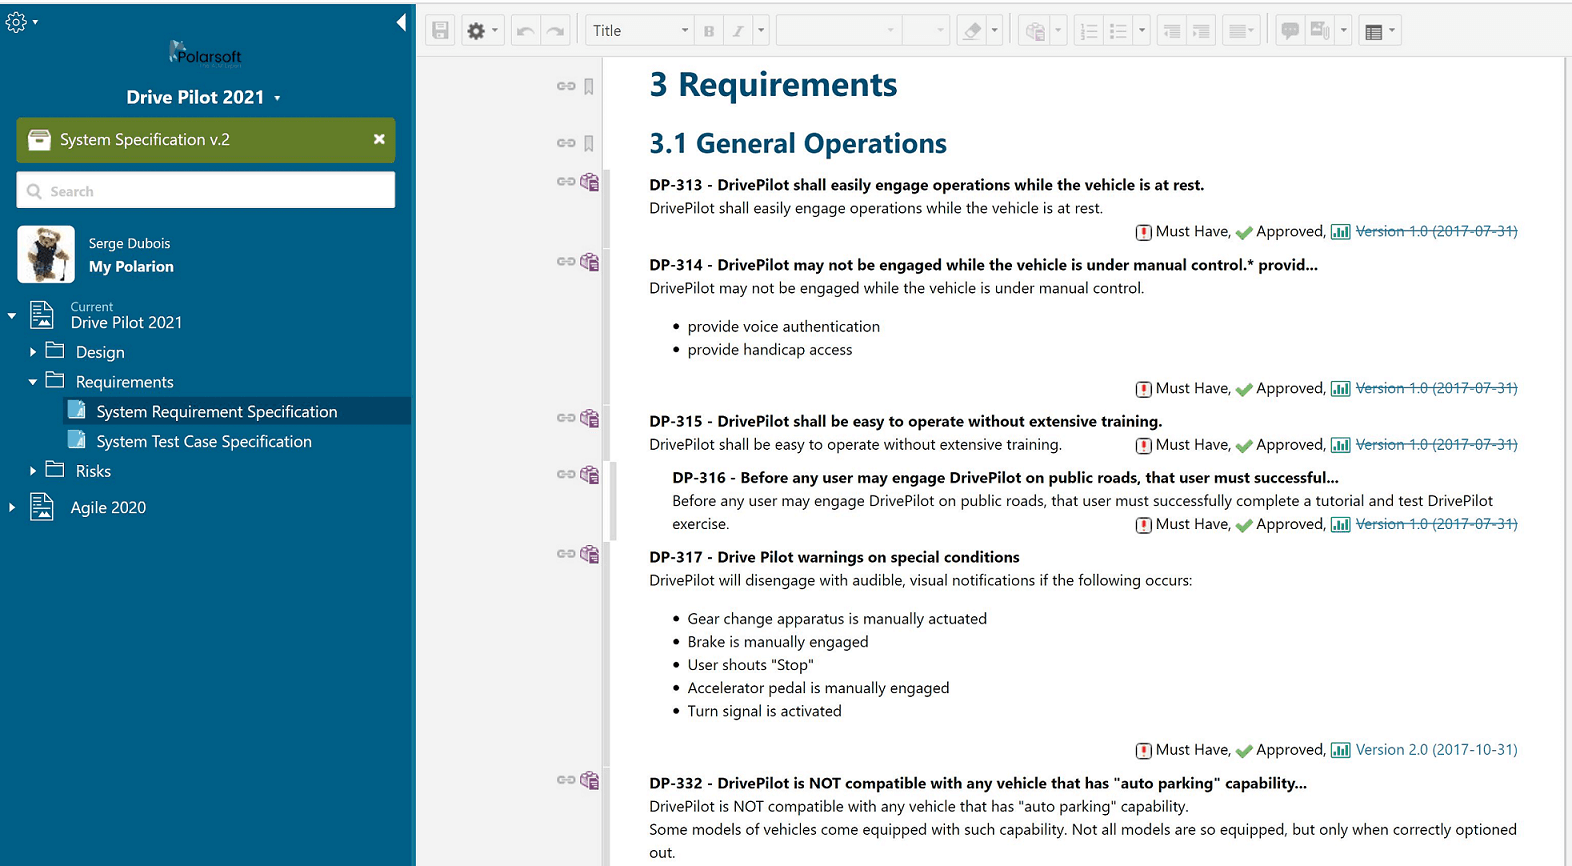Viewport: 1572px width, 866px height.
Task: Close the System Specification v.2 shortcut
Action: click(x=379, y=139)
